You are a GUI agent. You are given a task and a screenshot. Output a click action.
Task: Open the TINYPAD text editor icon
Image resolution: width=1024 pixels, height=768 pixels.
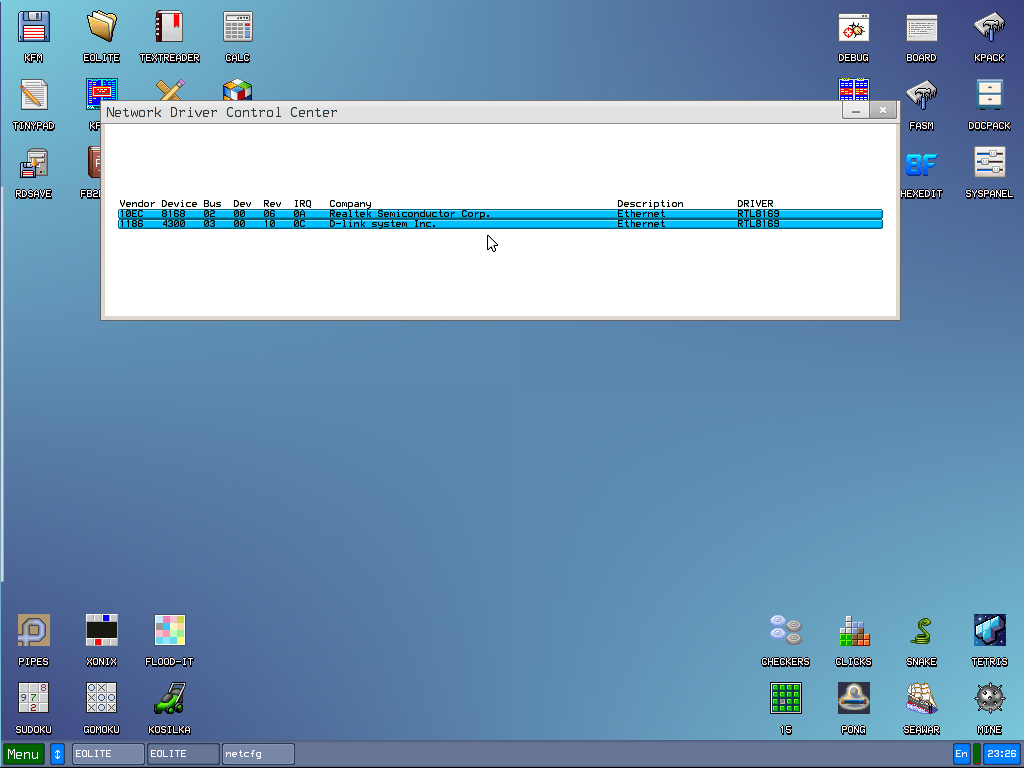34,96
